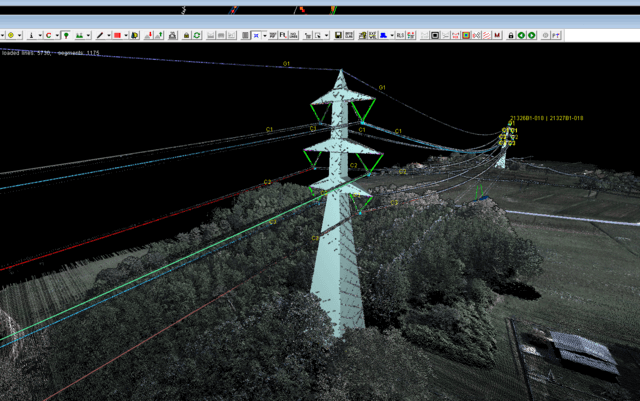Screen dimensions: 640x401
Task: Click the red C conductor icon
Action: coord(48,36)
